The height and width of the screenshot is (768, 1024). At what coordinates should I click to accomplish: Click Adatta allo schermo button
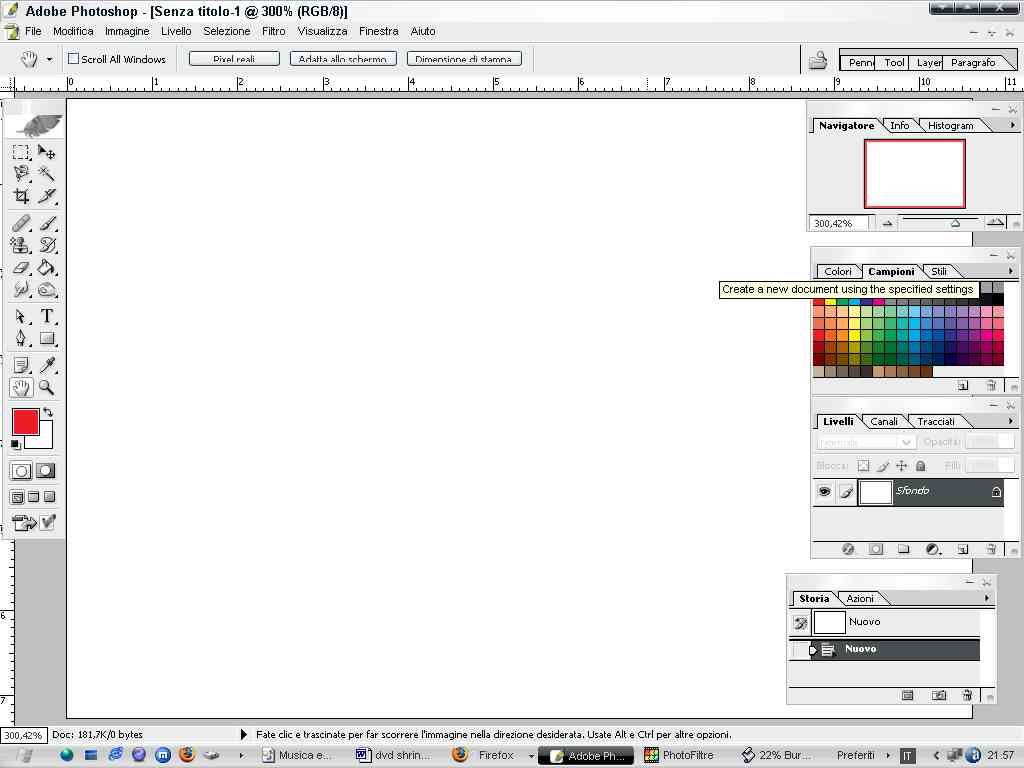pos(343,59)
